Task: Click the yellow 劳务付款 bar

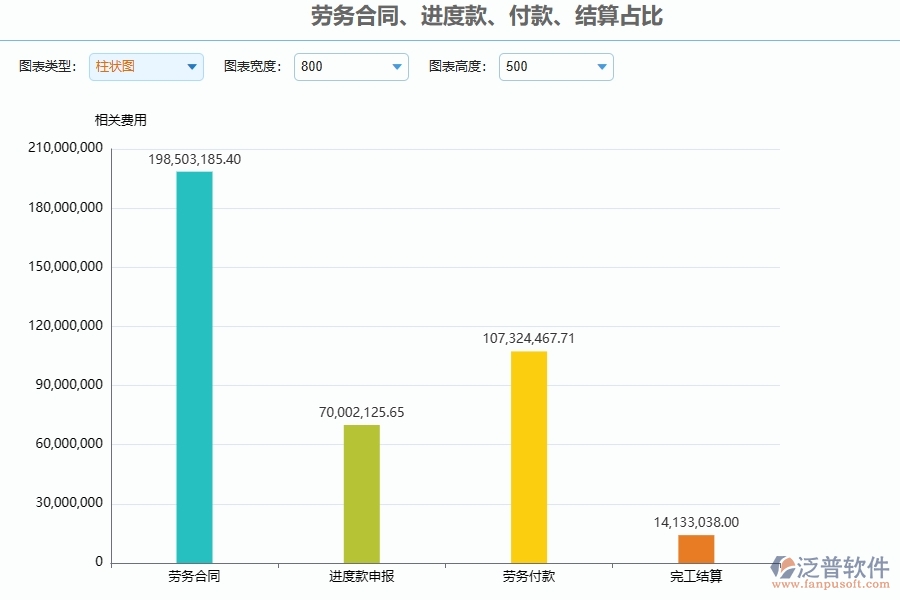Action: coord(528,455)
